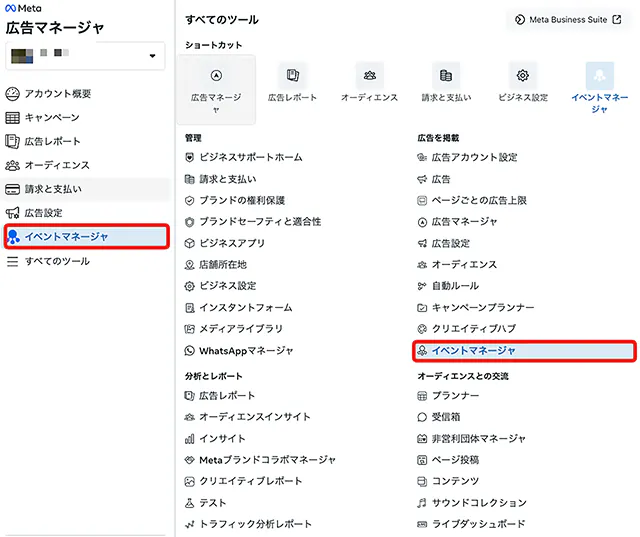The image size is (640, 537).
Task: Select イベントマネージャ in the left sidebar
Action: pos(87,236)
